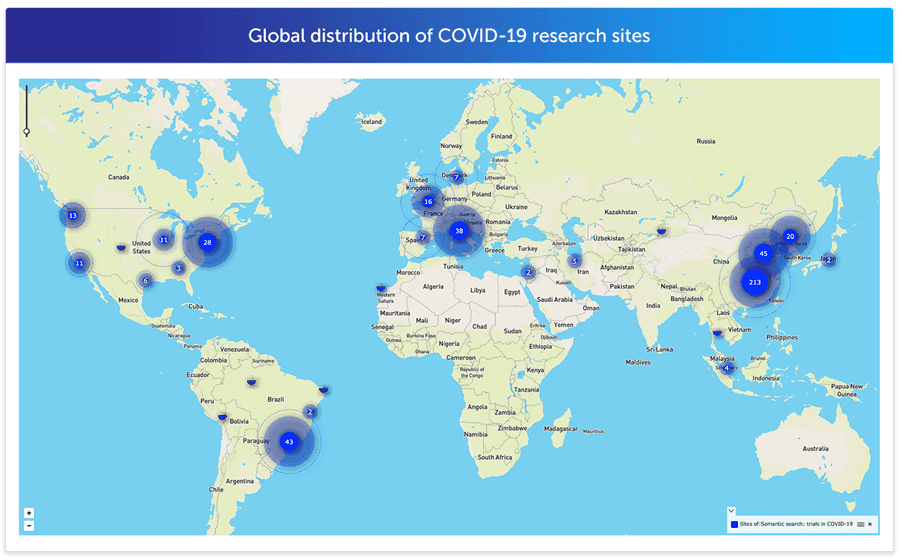Screen dimensions: 900x559
Task: Select the single site marker west of Vietnam
Action: tap(717, 333)
